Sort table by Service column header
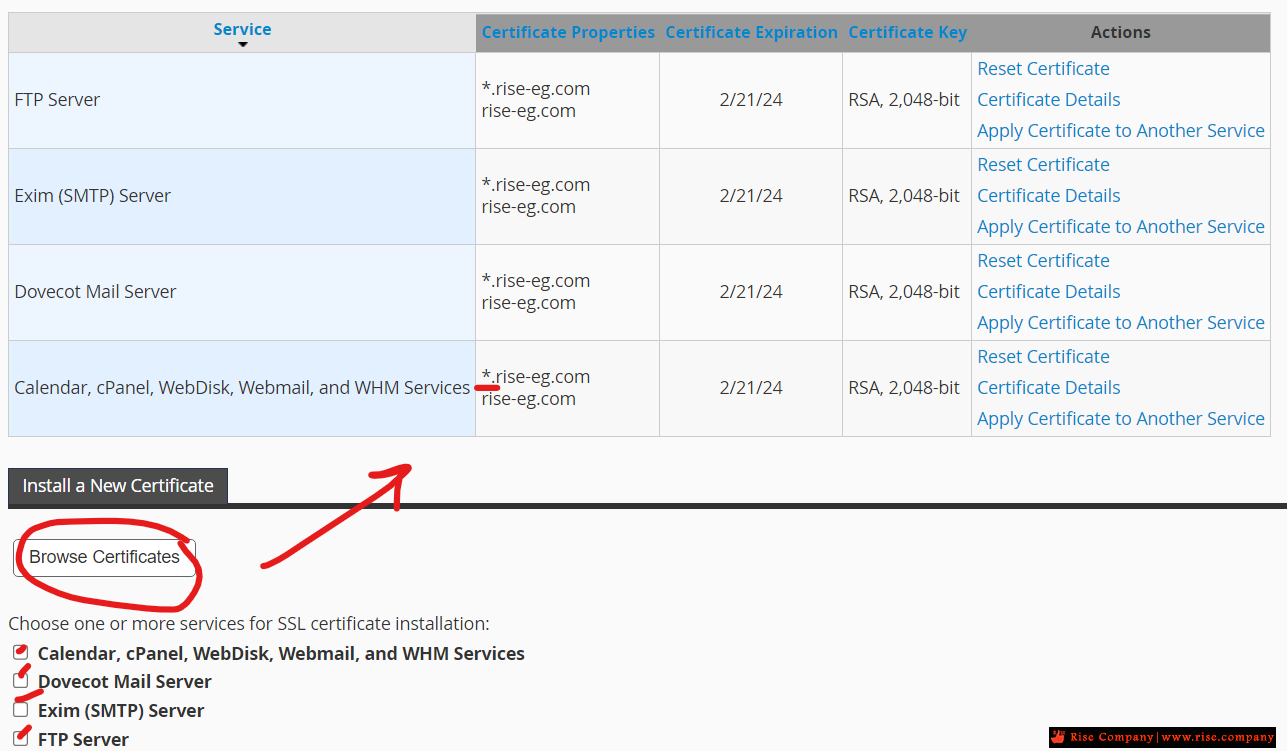 tap(242, 29)
